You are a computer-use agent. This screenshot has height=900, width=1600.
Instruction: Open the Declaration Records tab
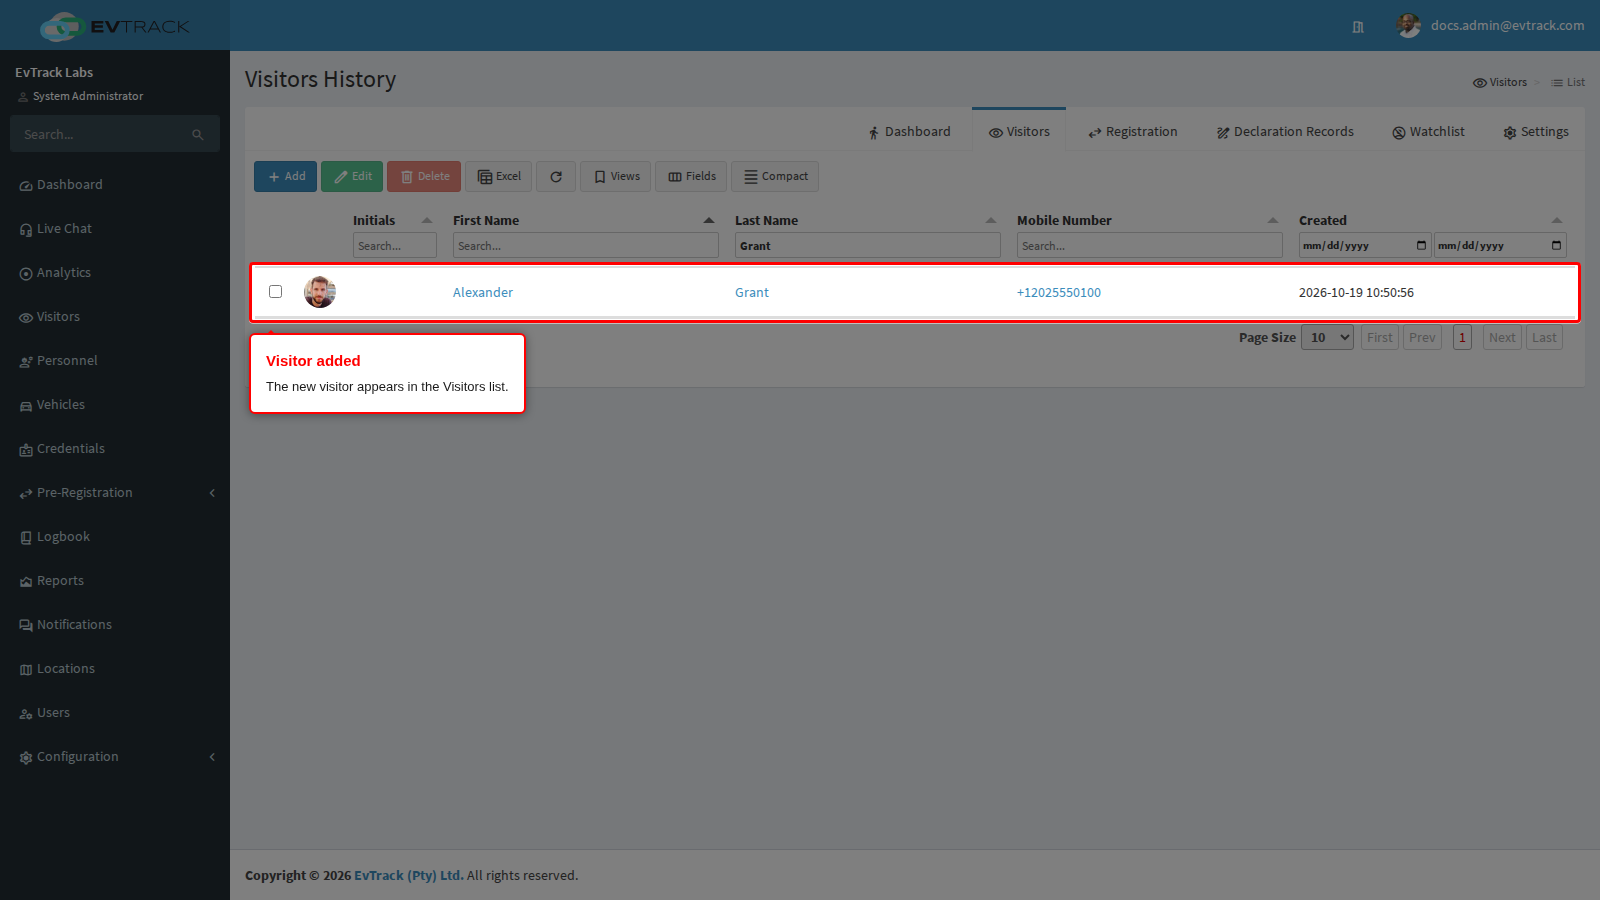1285,132
